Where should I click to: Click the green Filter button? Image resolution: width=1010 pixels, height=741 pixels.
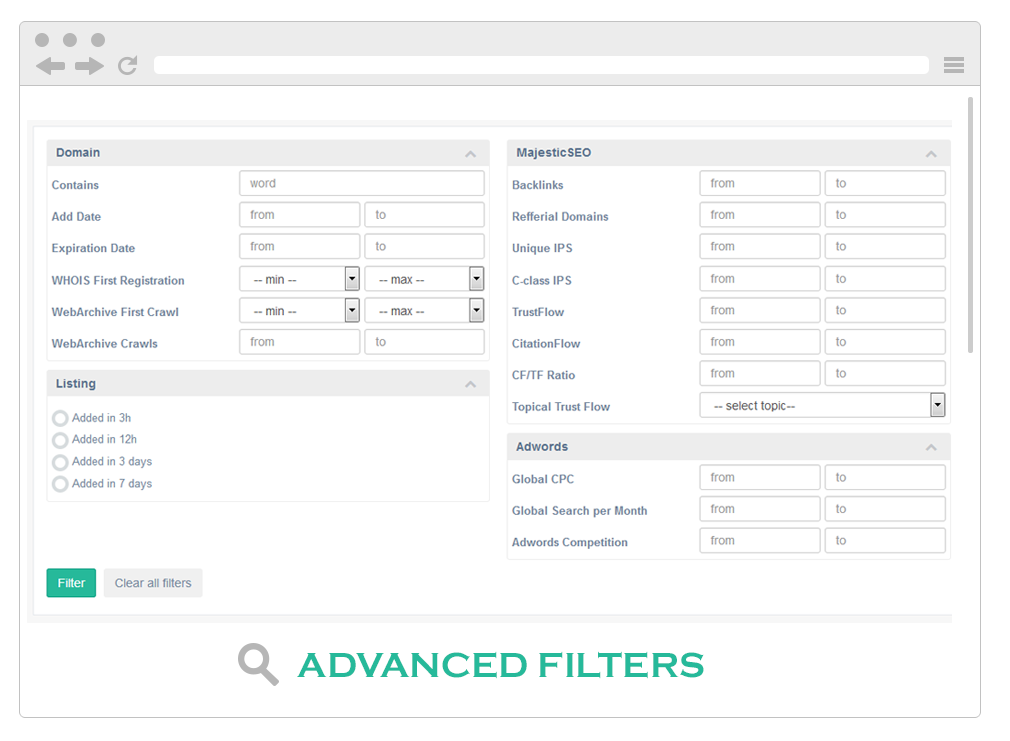click(71, 582)
